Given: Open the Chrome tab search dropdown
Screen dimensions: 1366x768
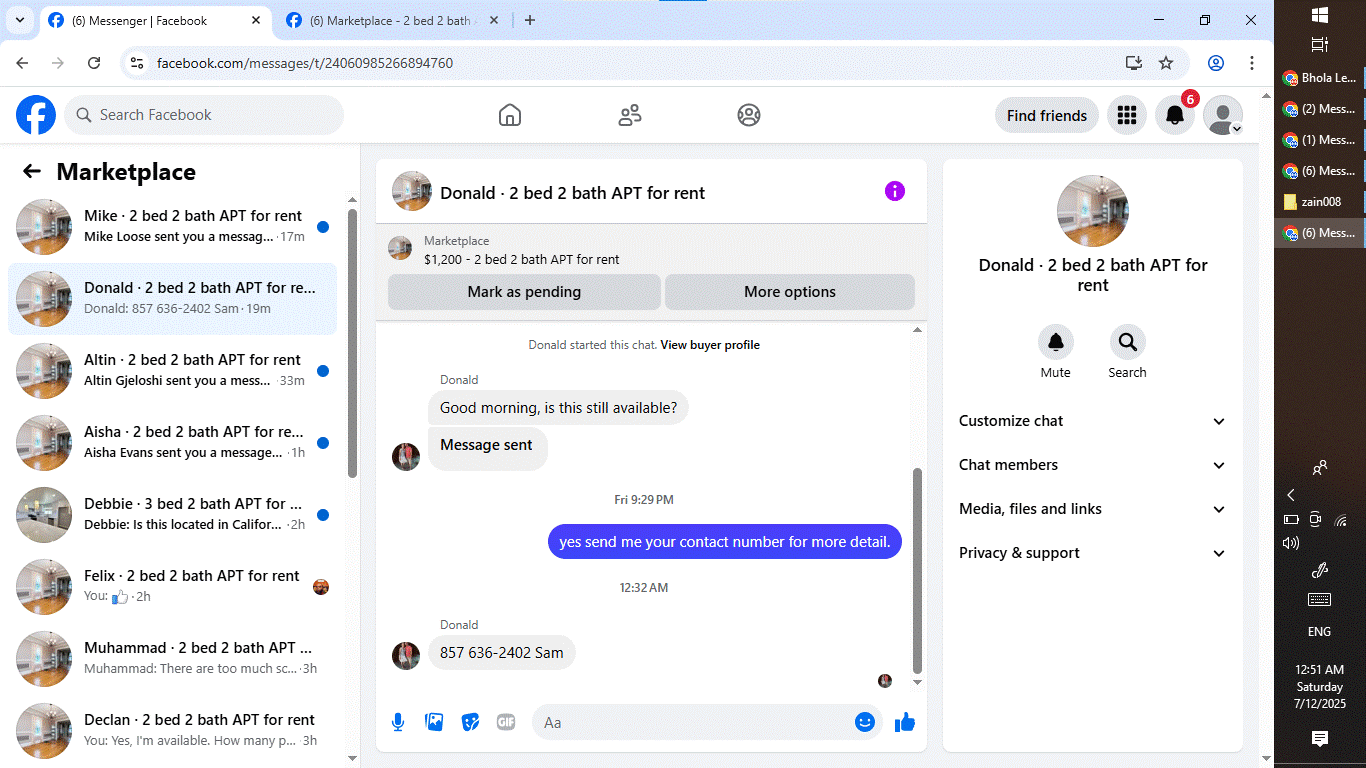Looking at the screenshot, I should pos(19,20).
